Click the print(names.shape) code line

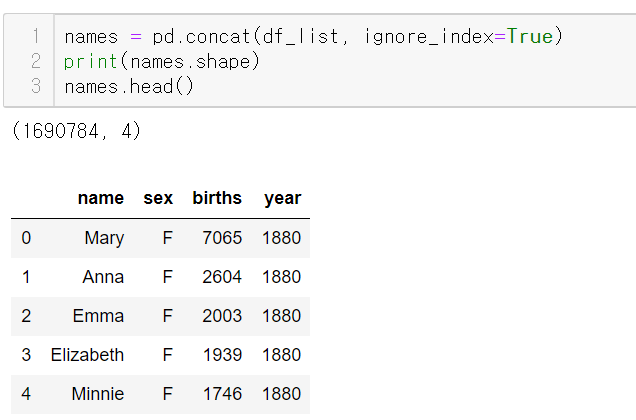(161, 62)
